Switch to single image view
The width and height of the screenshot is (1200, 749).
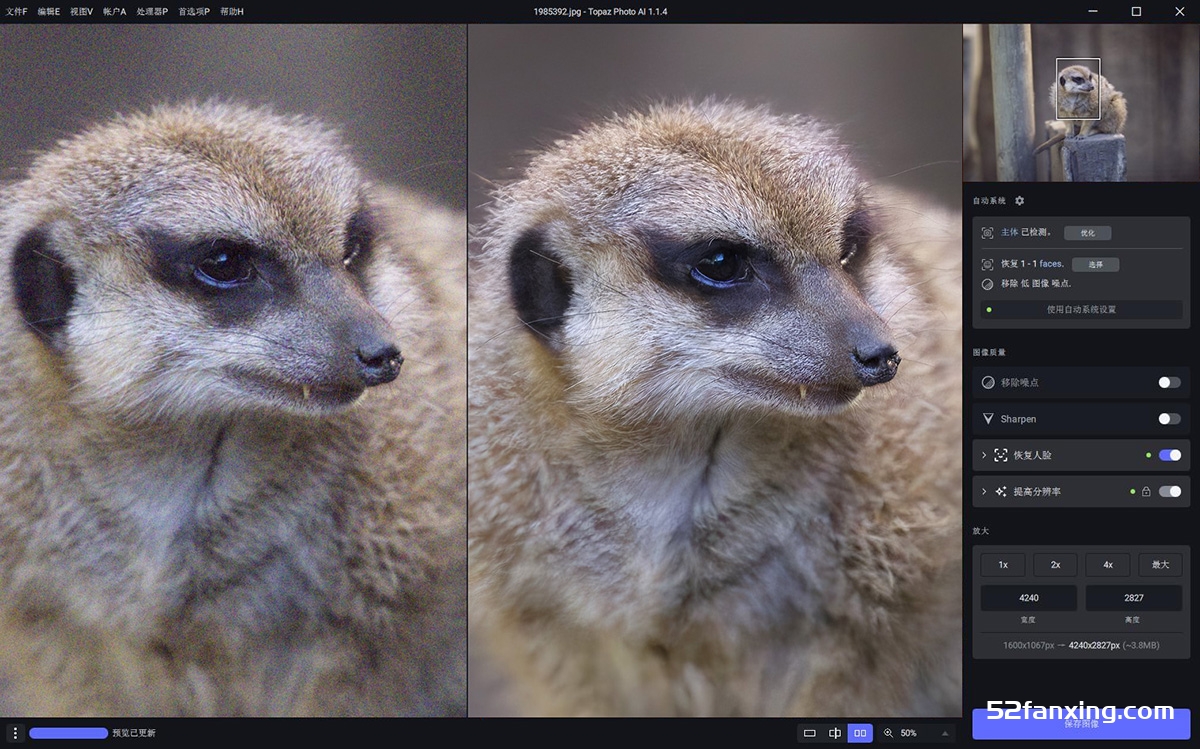point(810,733)
